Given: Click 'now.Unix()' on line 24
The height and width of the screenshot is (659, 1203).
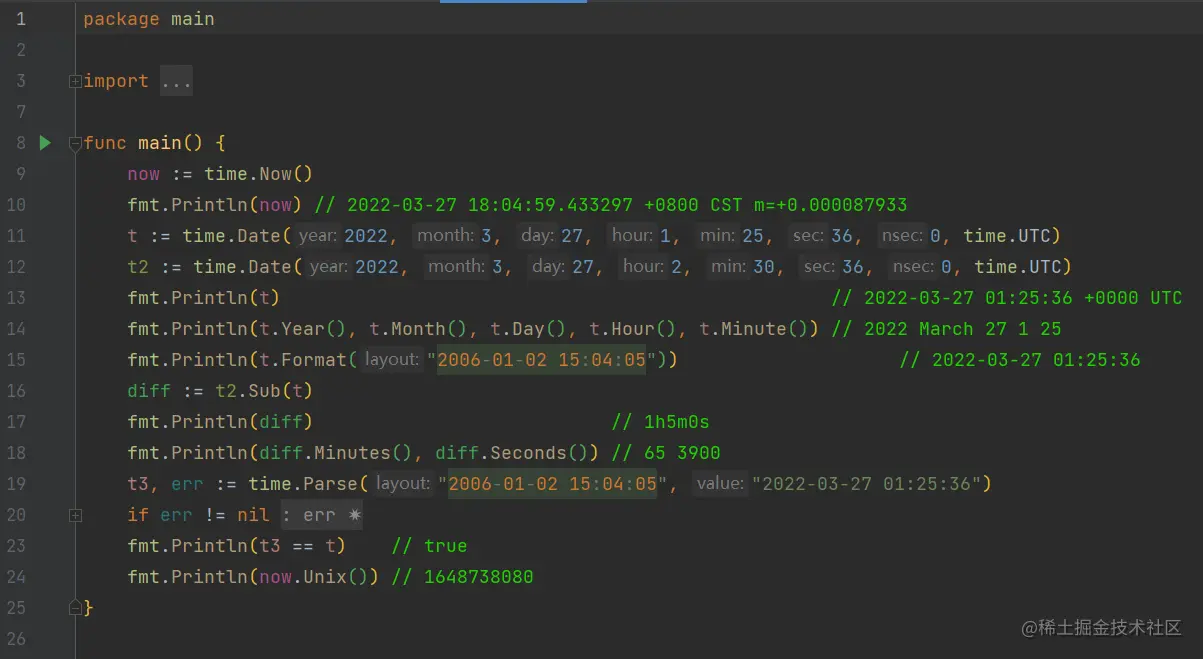Looking at the screenshot, I should point(314,577).
